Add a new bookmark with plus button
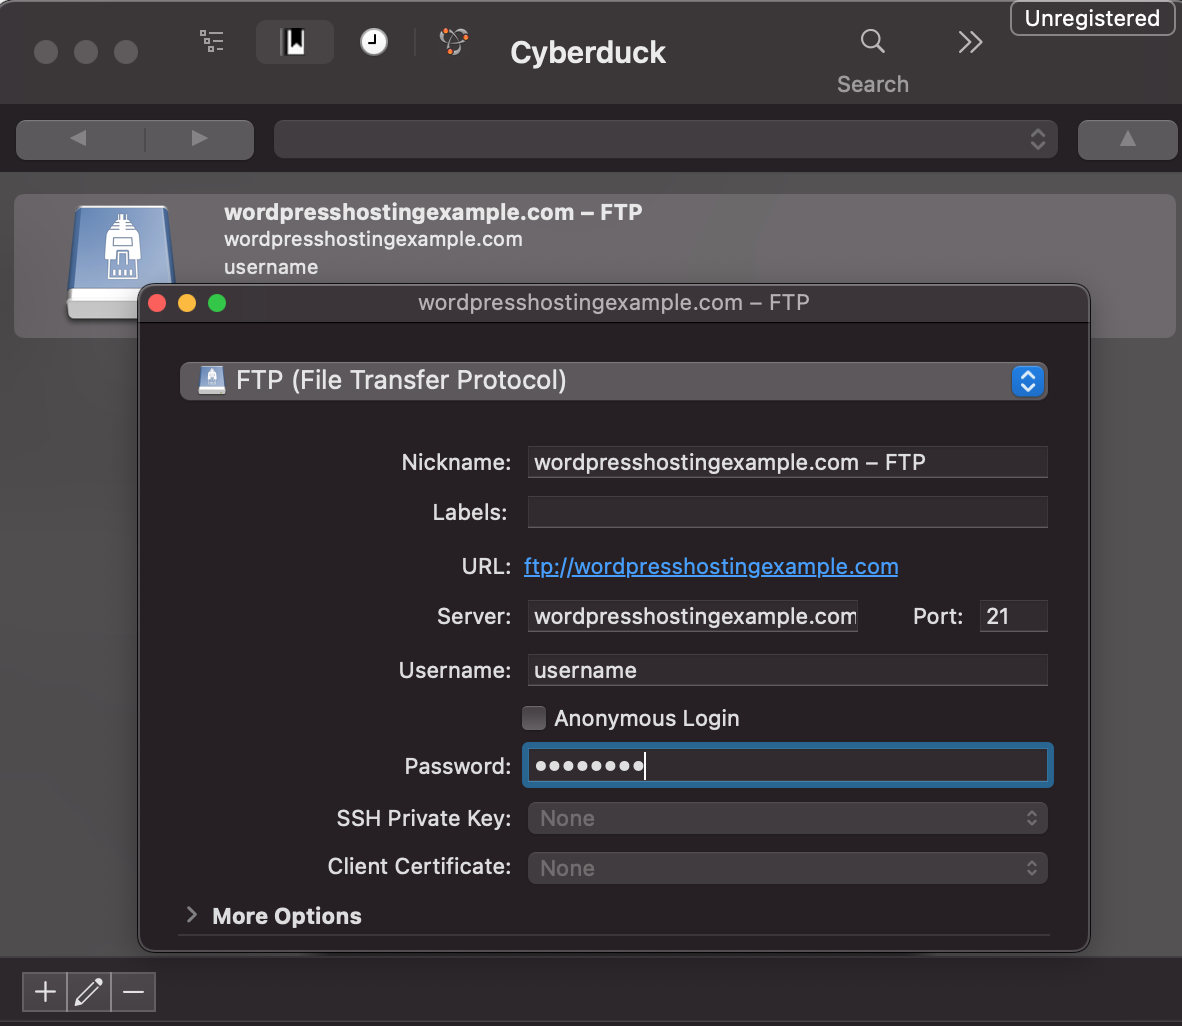1182x1026 pixels. 45,992
